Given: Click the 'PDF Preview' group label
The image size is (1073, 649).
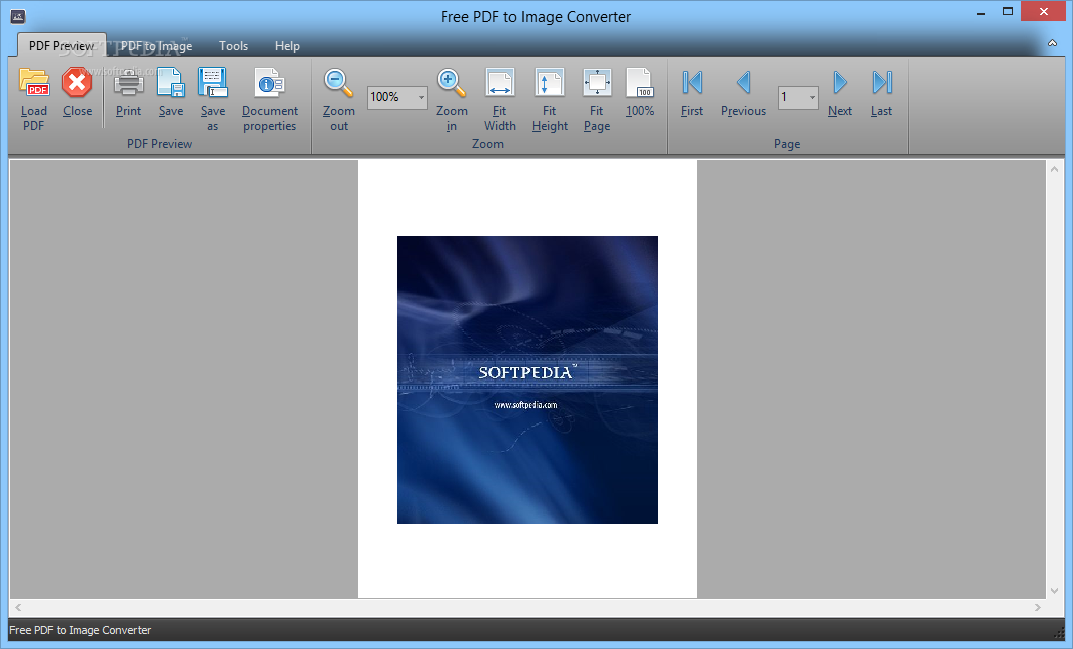Looking at the screenshot, I should [159, 144].
